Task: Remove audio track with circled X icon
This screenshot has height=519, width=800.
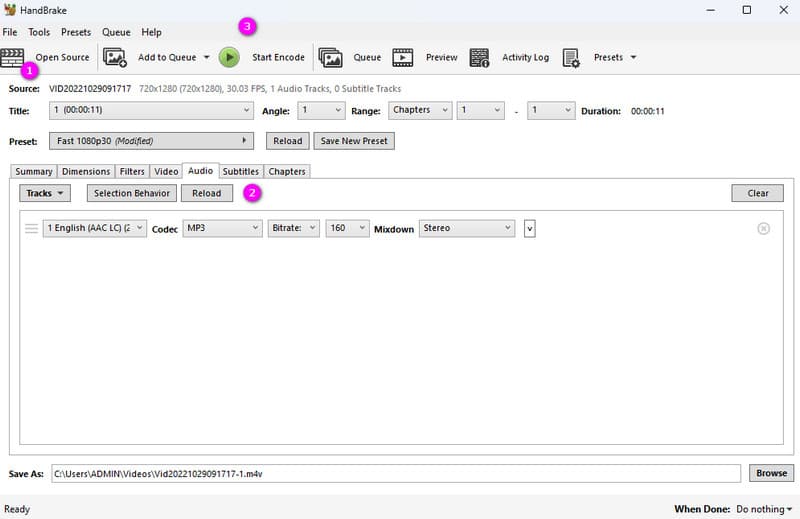Action: point(763,228)
